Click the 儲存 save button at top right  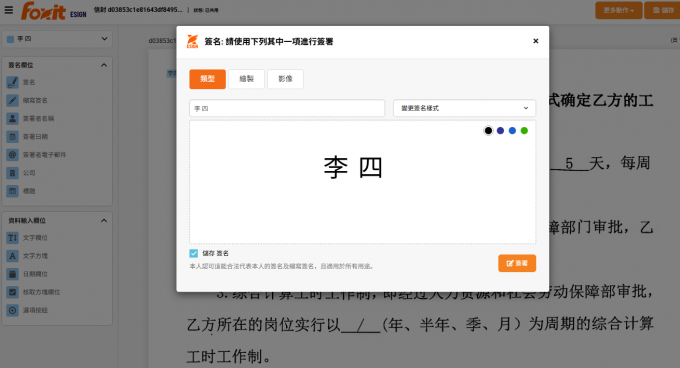pyautogui.click(x=663, y=10)
